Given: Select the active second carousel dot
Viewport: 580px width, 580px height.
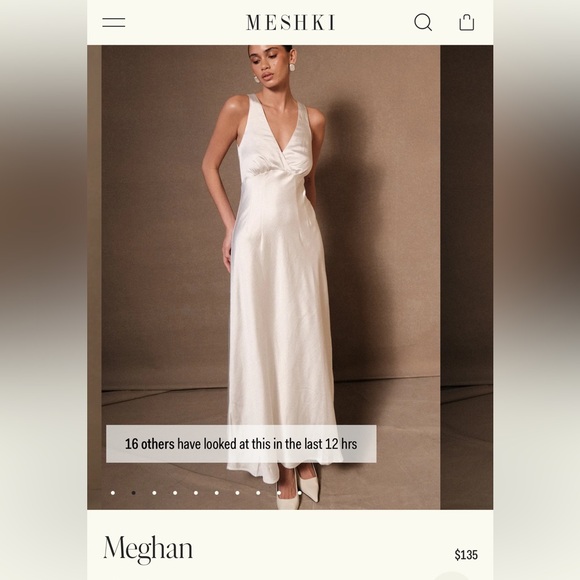Looking at the screenshot, I should click(134, 493).
